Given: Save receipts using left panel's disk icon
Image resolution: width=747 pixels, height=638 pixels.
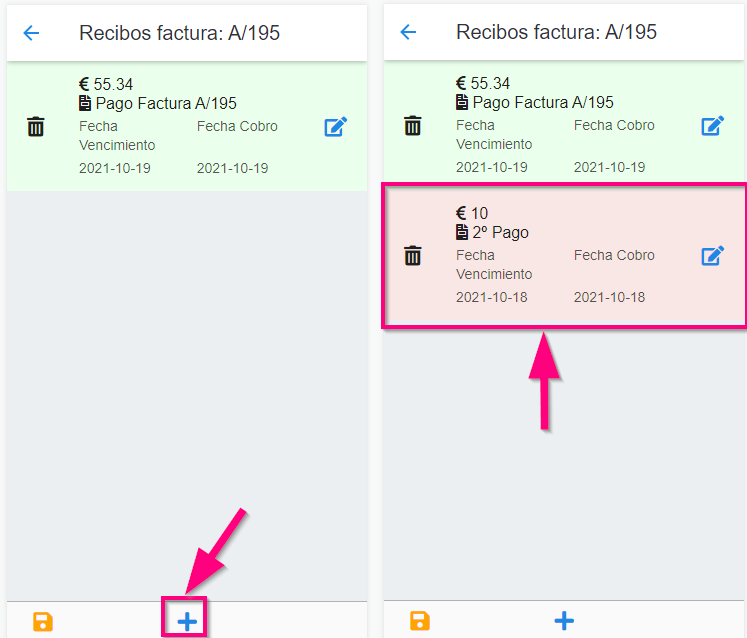Looking at the screenshot, I should tap(43, 622).
